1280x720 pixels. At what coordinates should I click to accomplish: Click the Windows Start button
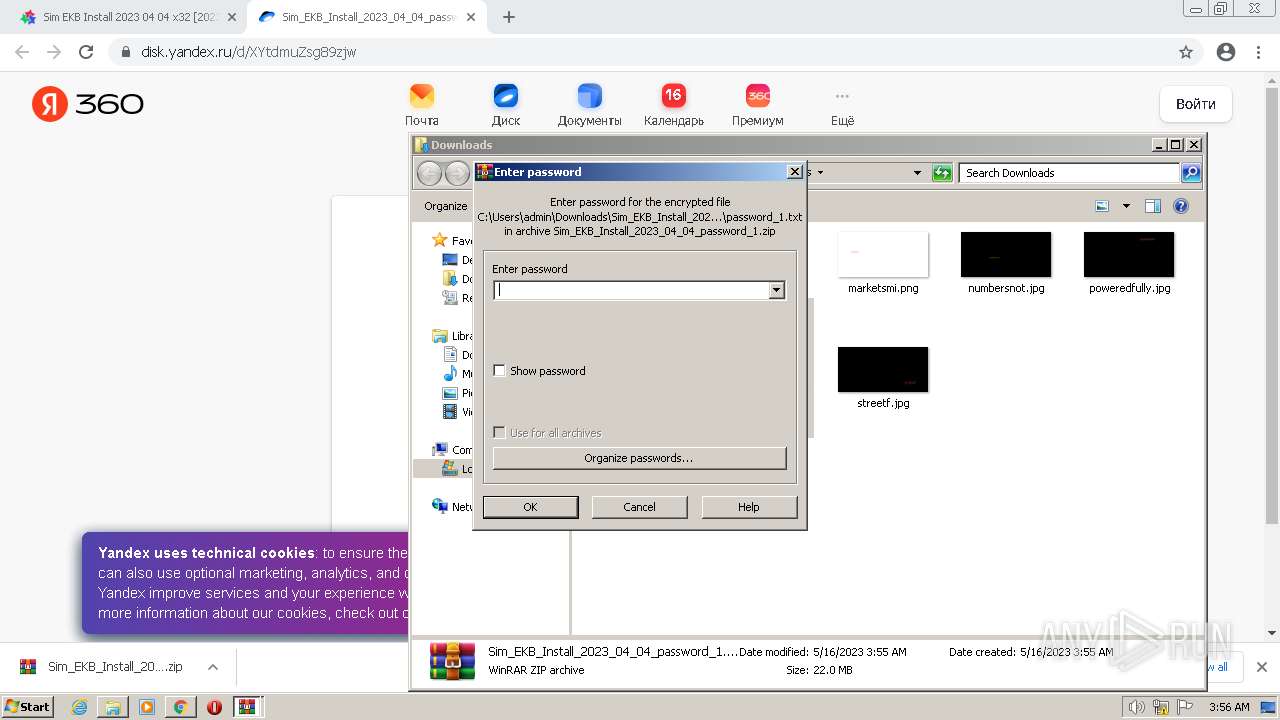click(x=28, y=707)
